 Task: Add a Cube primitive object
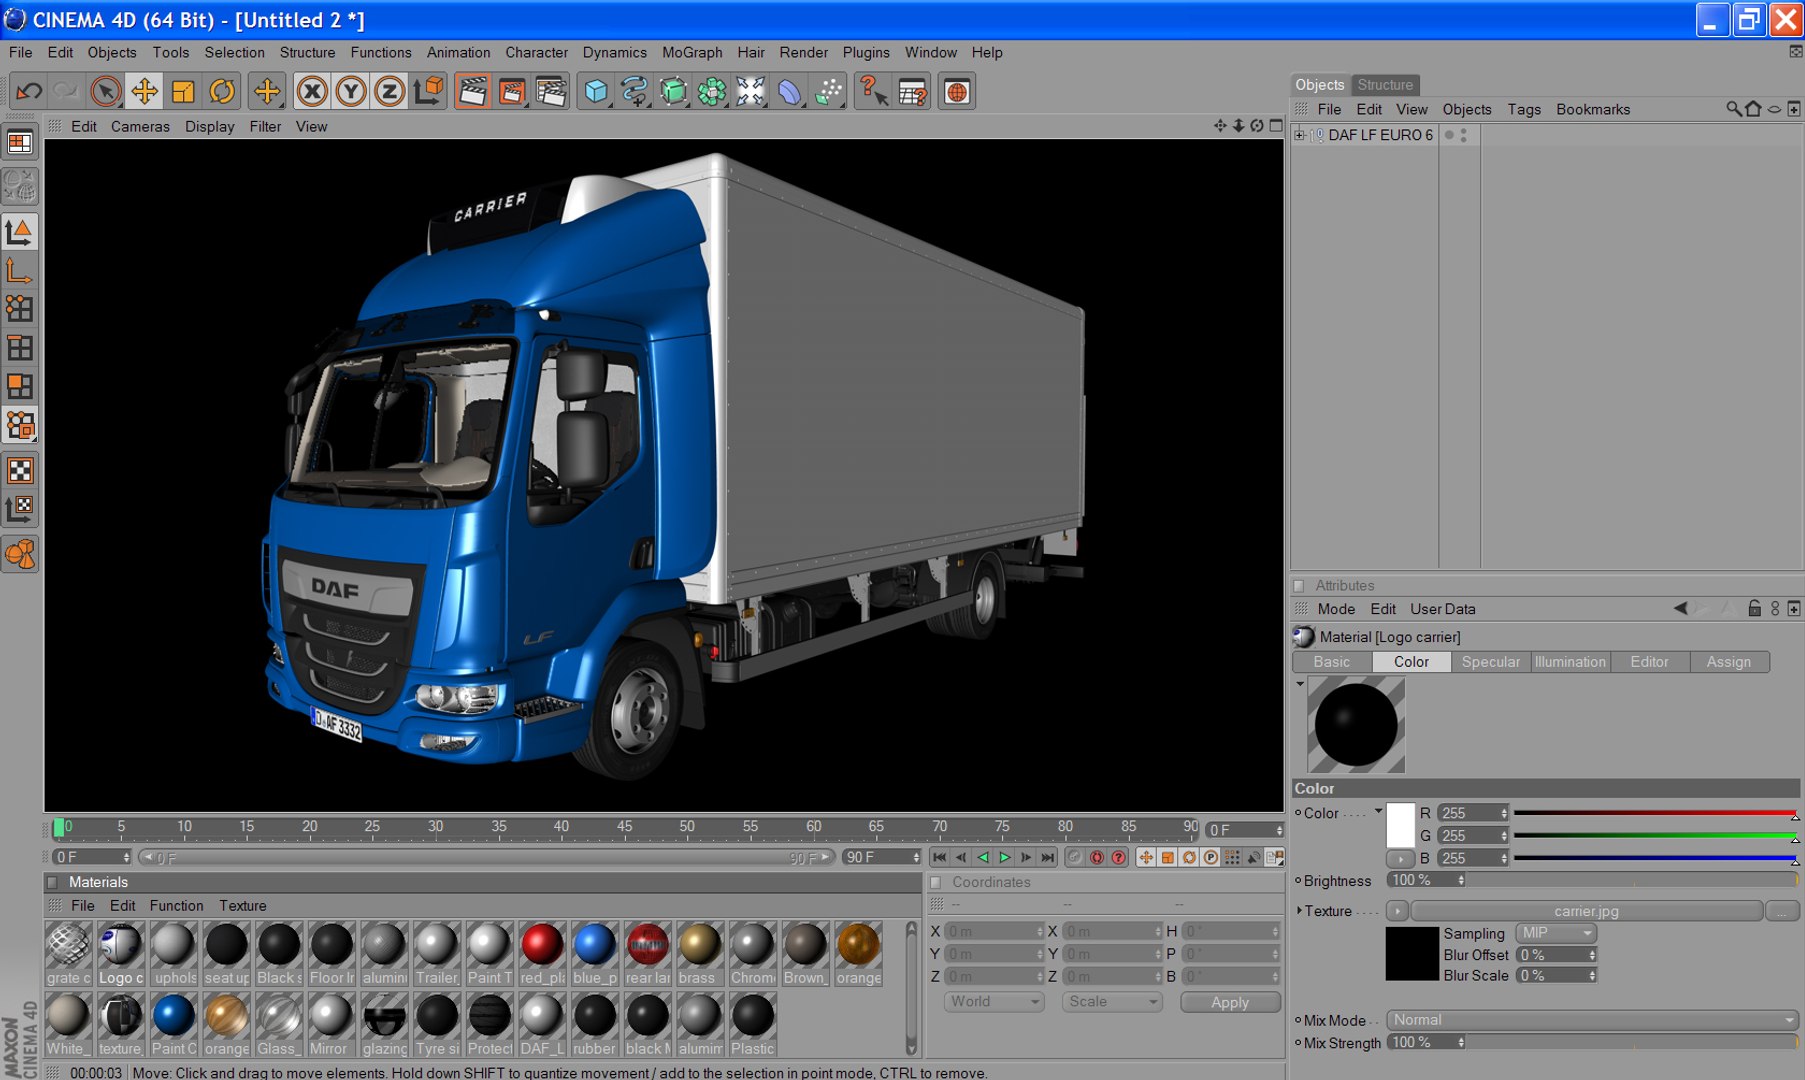click(596, 92)
